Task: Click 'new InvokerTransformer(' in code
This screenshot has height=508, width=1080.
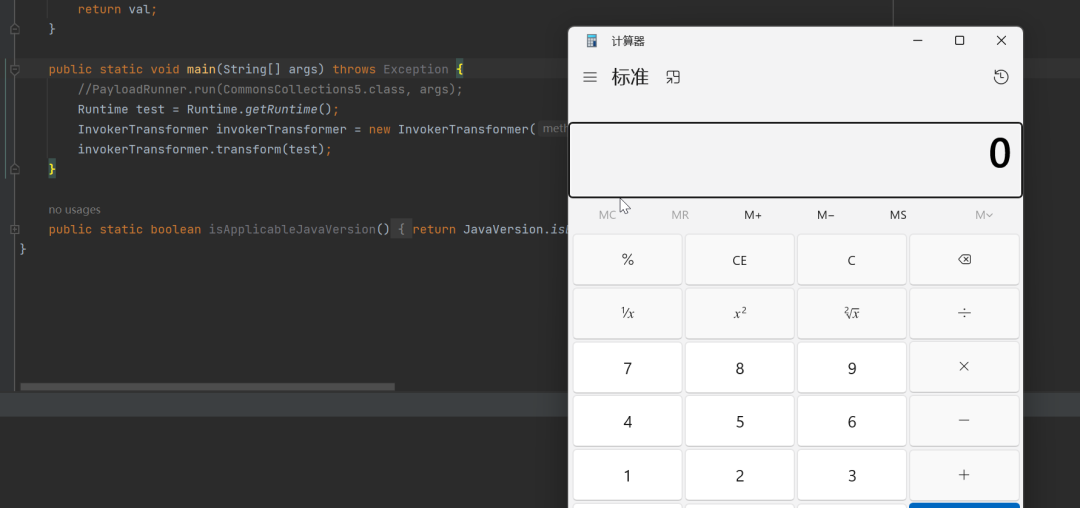Action: click(x=452, y=129)
